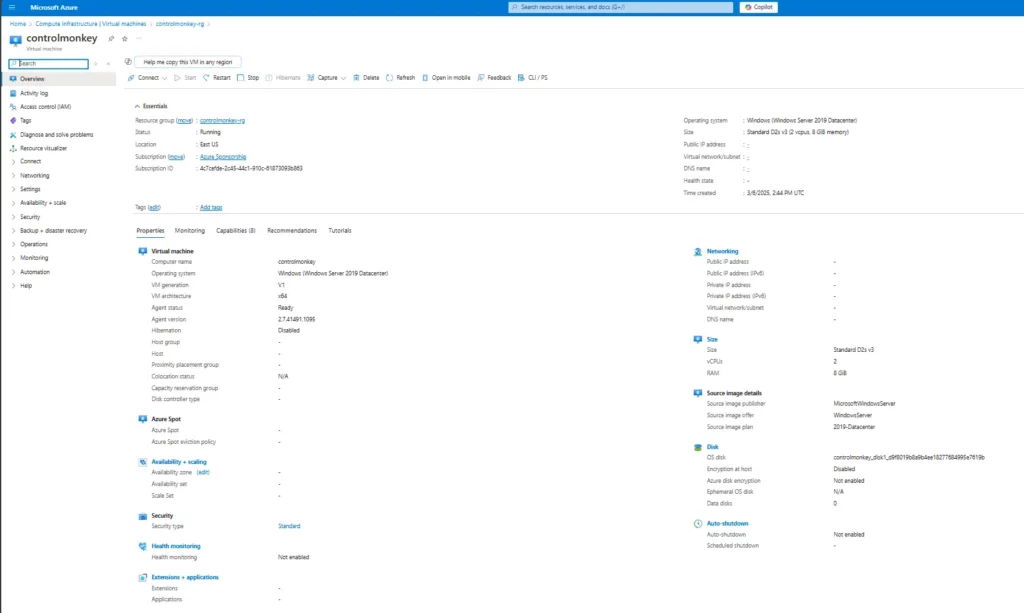1024x613 pixels.
Task: Select the Properties tab
Action: coord(150,230)
